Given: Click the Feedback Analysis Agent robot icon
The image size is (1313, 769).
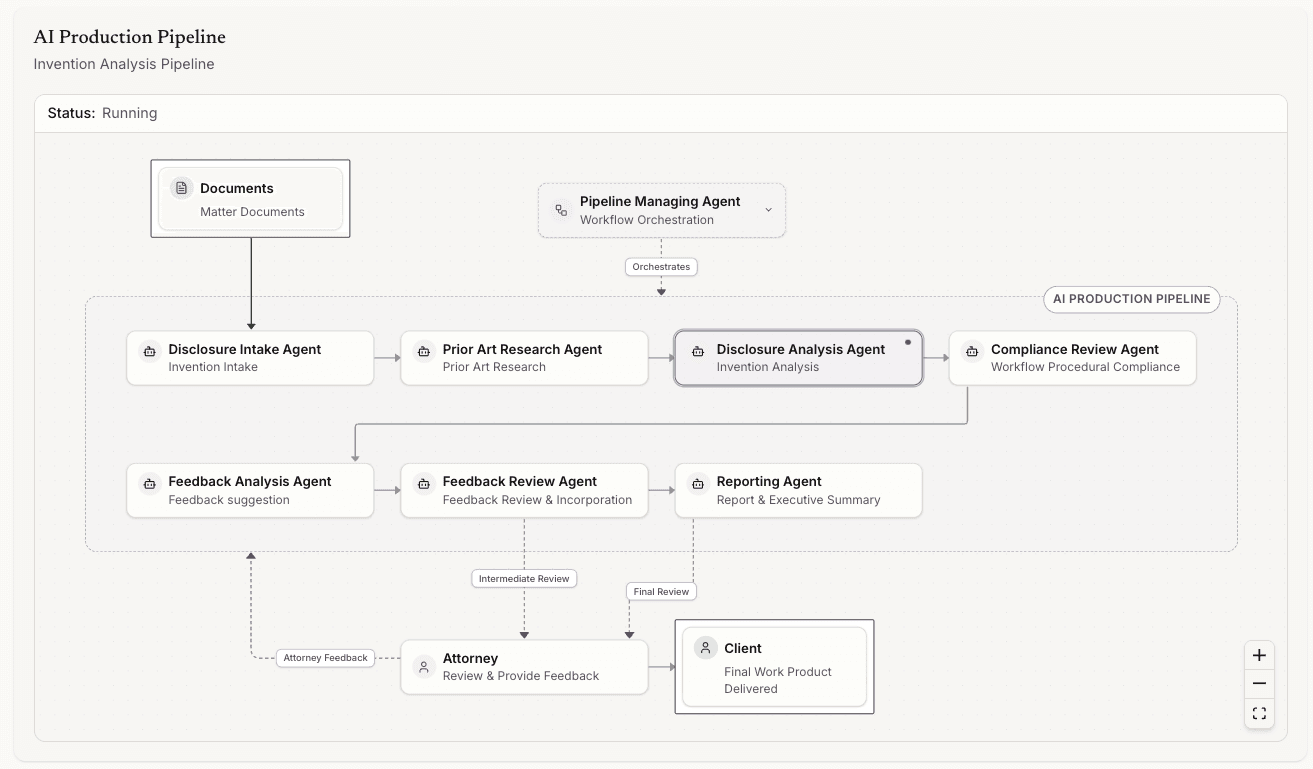Looking at the screenshot, I should pos(150,483).
